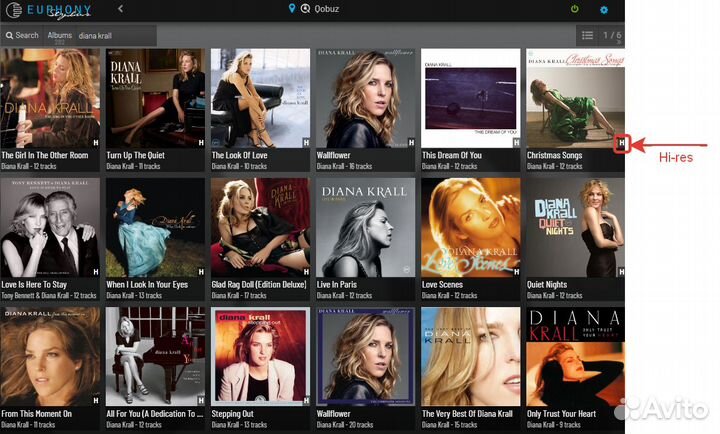Open Quiet Nights album cover
The width and height of the screenshot is (720, 434).
point(575,227)
